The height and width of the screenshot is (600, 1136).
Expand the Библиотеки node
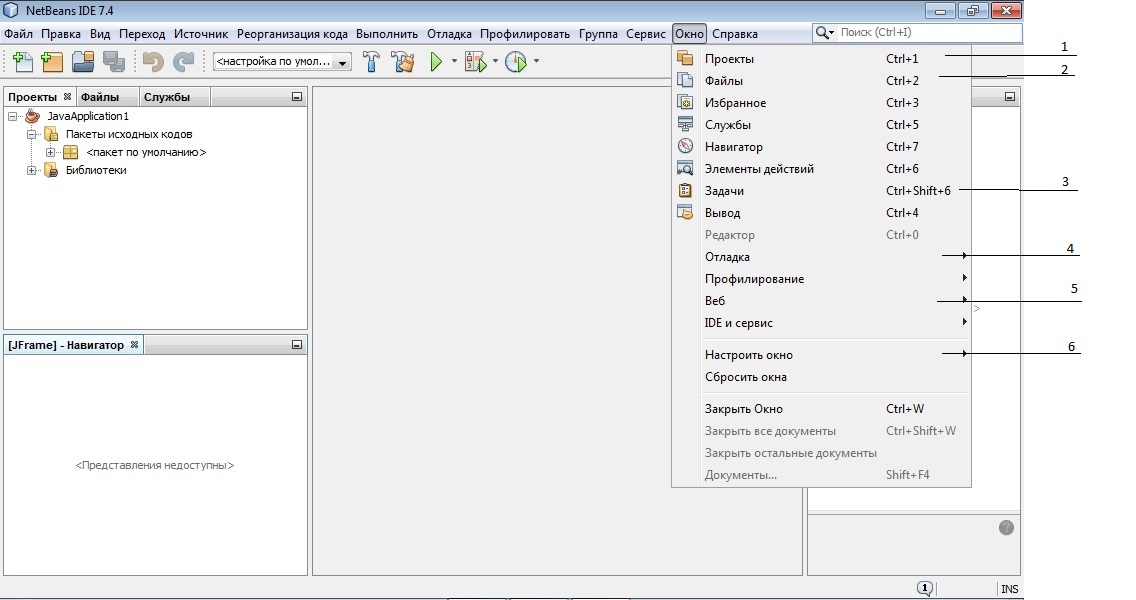pyautogui.click(x=31, y=170)
